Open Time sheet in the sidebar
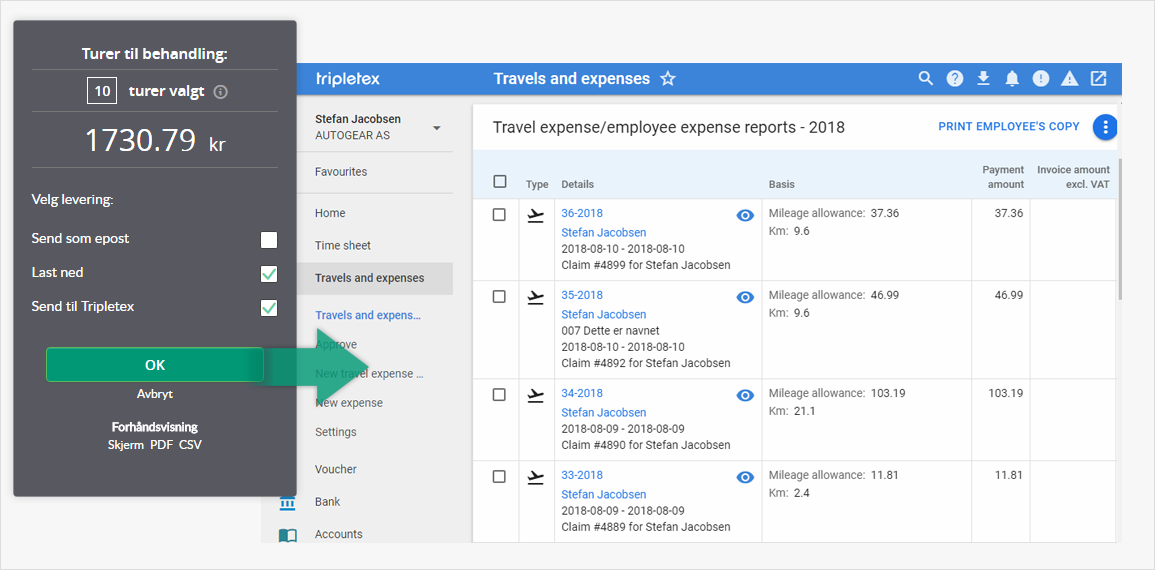The height and width of the screenshot is (570, 1155). click(x=343, y=246)
